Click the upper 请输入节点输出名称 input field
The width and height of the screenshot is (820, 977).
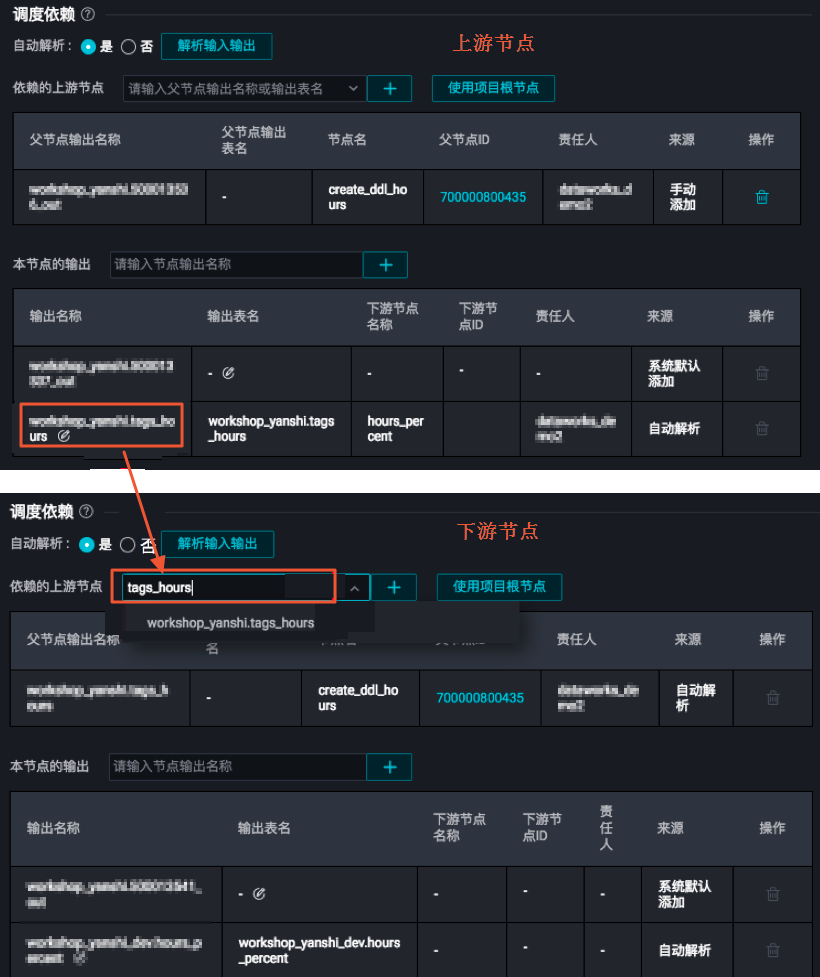pos(237,265)
